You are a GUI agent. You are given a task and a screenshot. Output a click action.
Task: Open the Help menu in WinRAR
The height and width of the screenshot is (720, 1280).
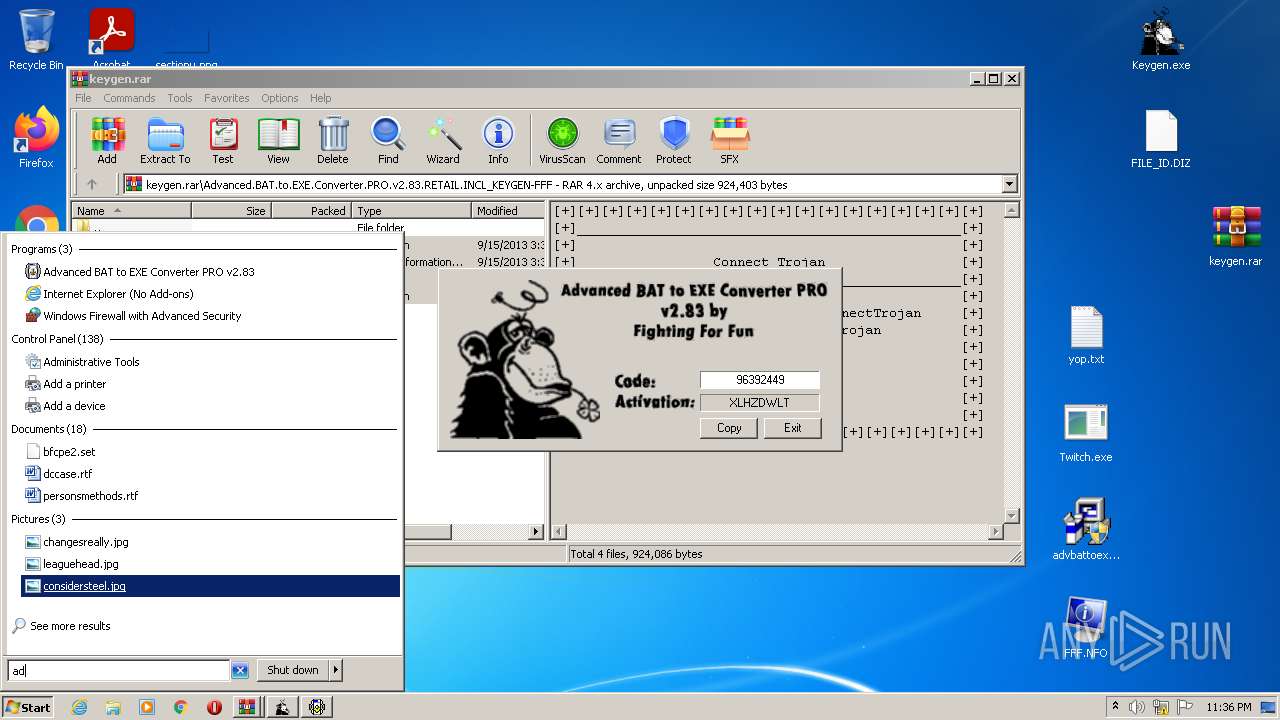pyautogui.click(x=320, y=98)
